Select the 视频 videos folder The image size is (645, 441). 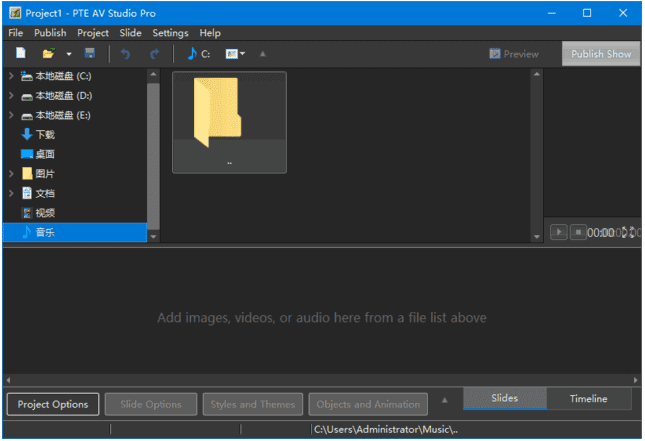tap(38, 213)
